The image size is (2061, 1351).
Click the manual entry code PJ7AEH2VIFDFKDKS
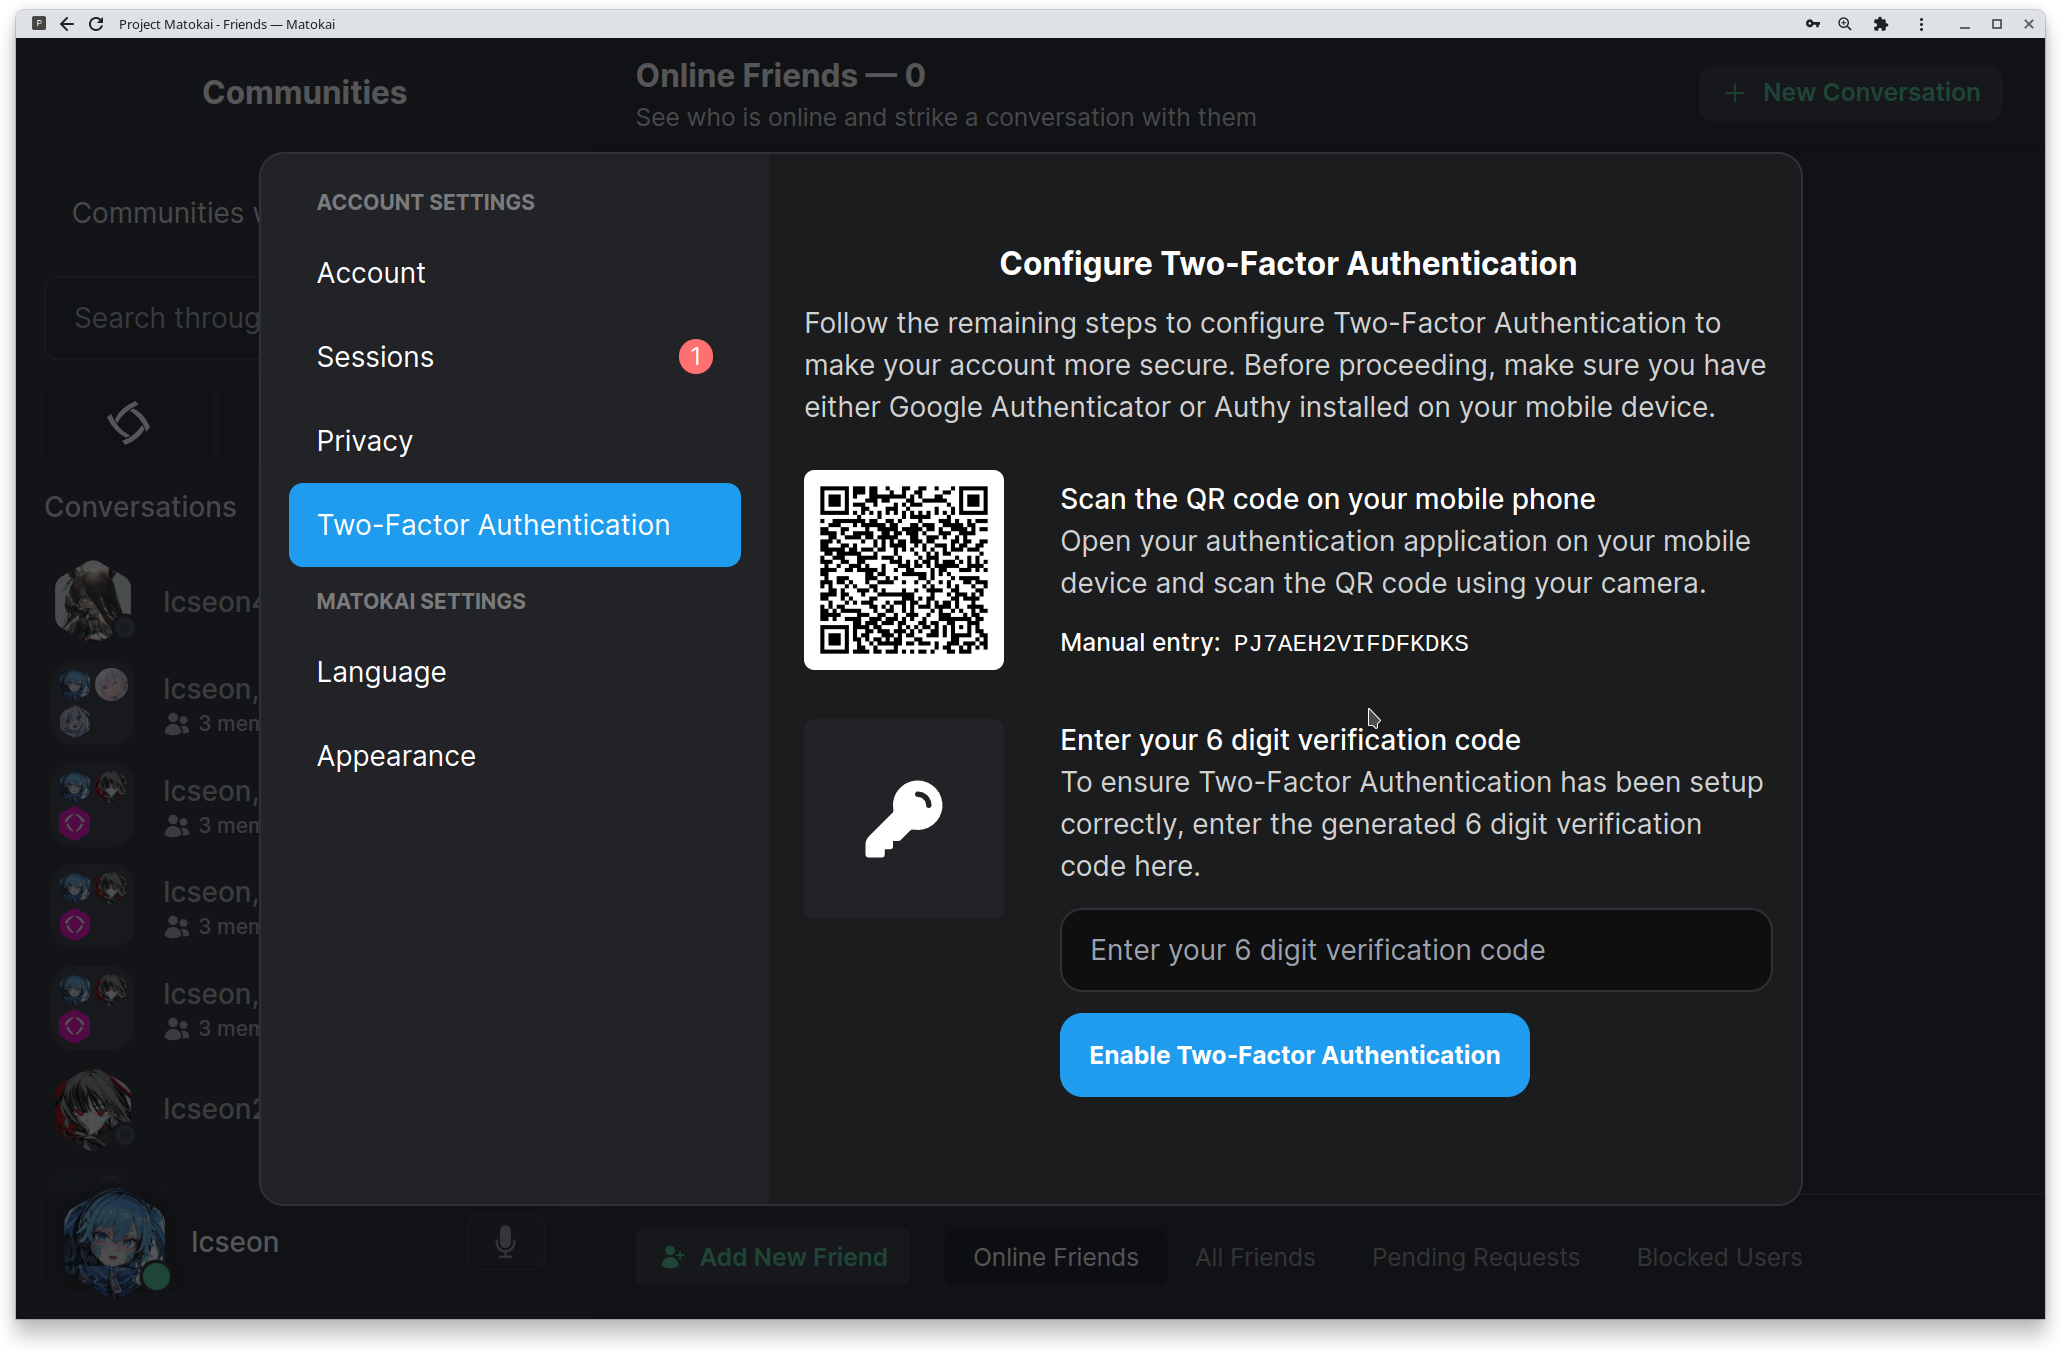pyautogui.click(x=1351, y=643)
